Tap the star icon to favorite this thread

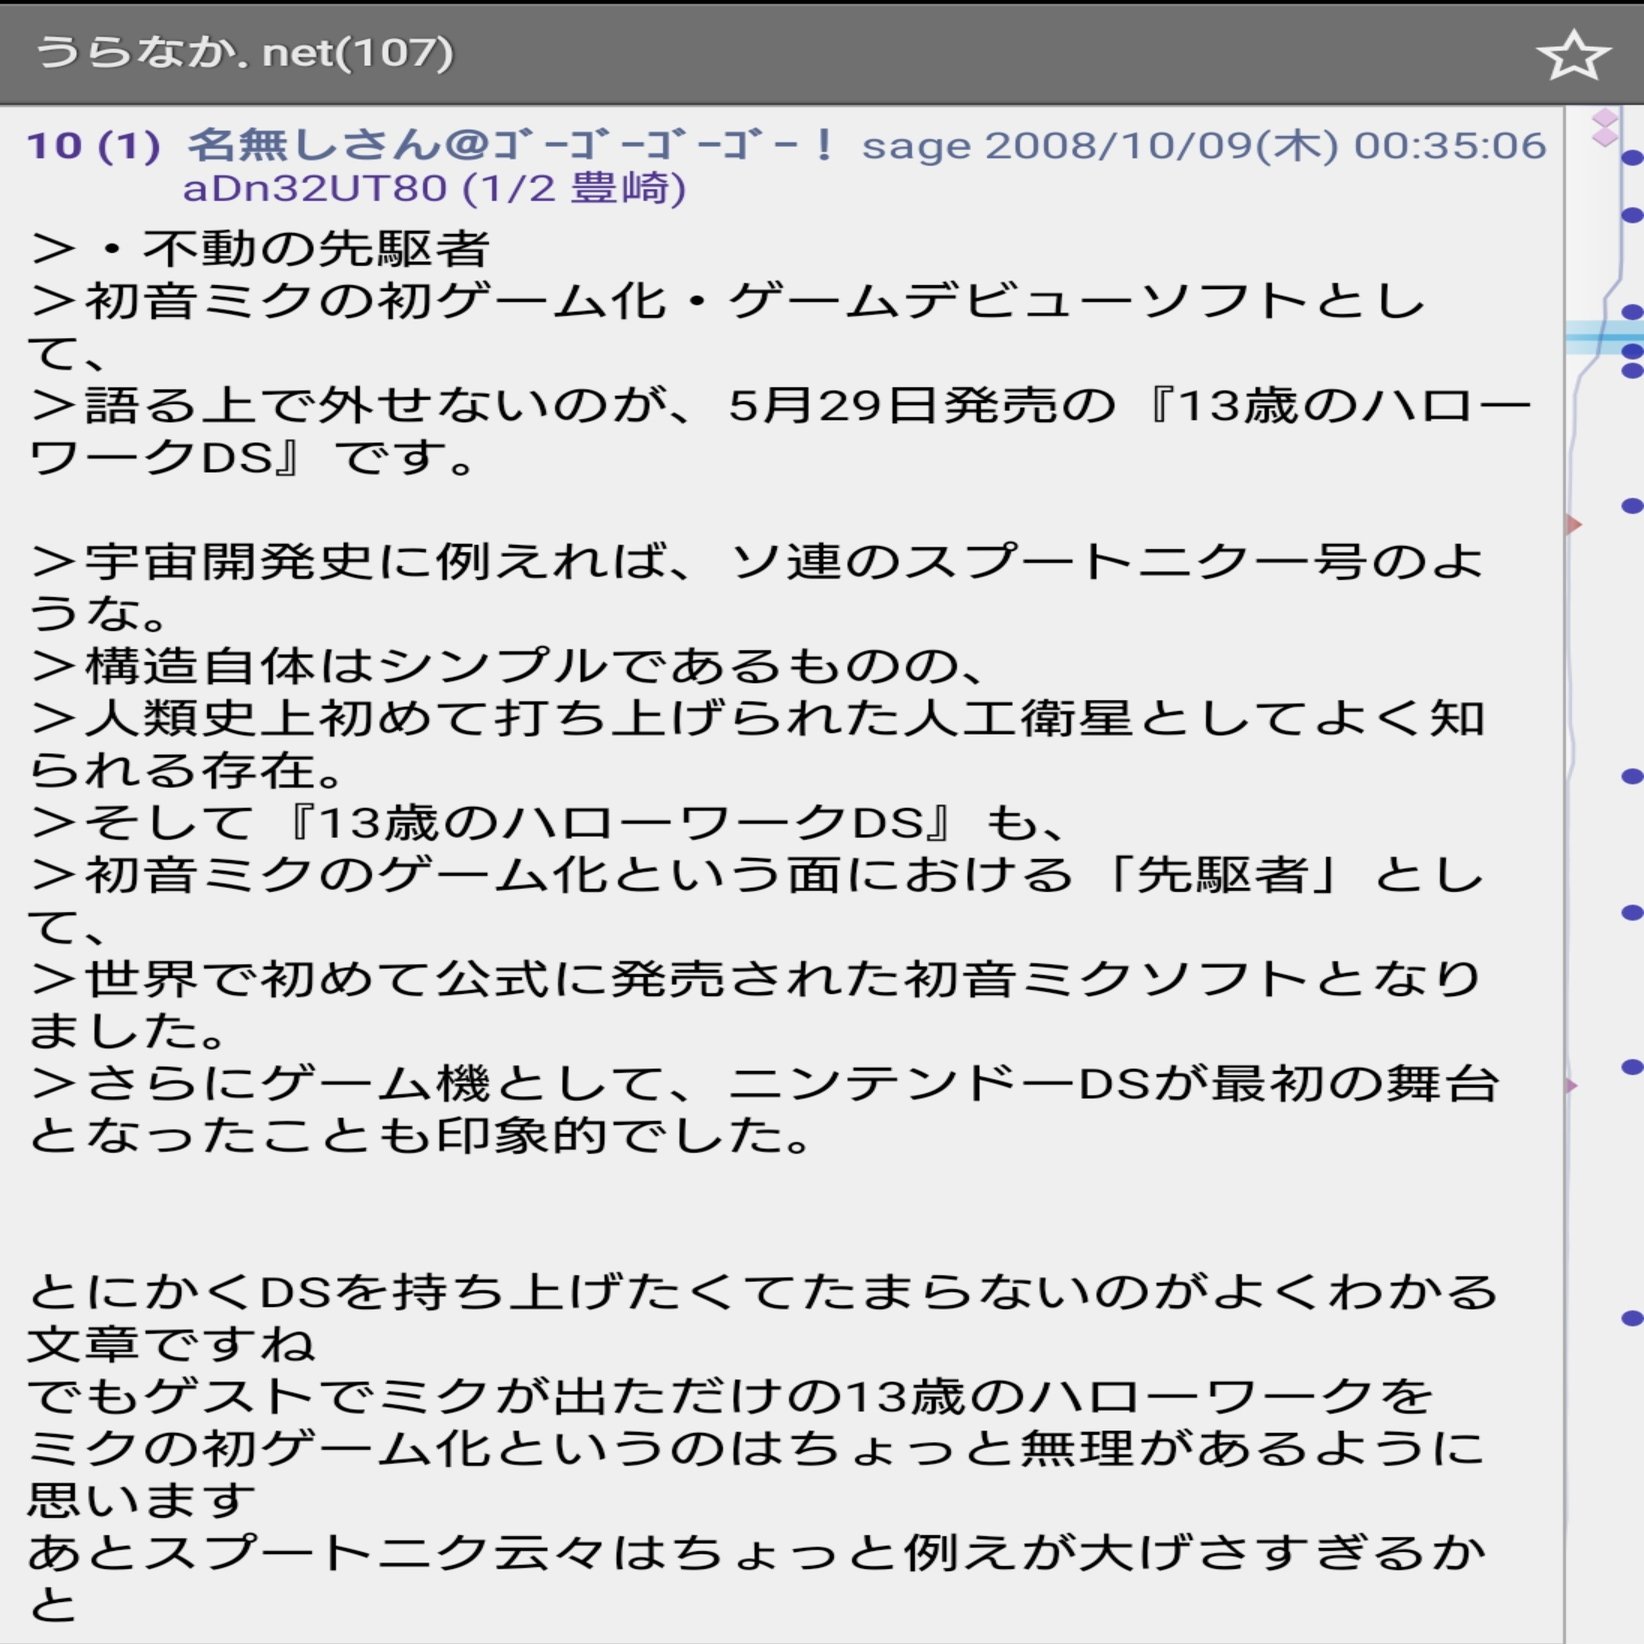[x=1573, y=54]
